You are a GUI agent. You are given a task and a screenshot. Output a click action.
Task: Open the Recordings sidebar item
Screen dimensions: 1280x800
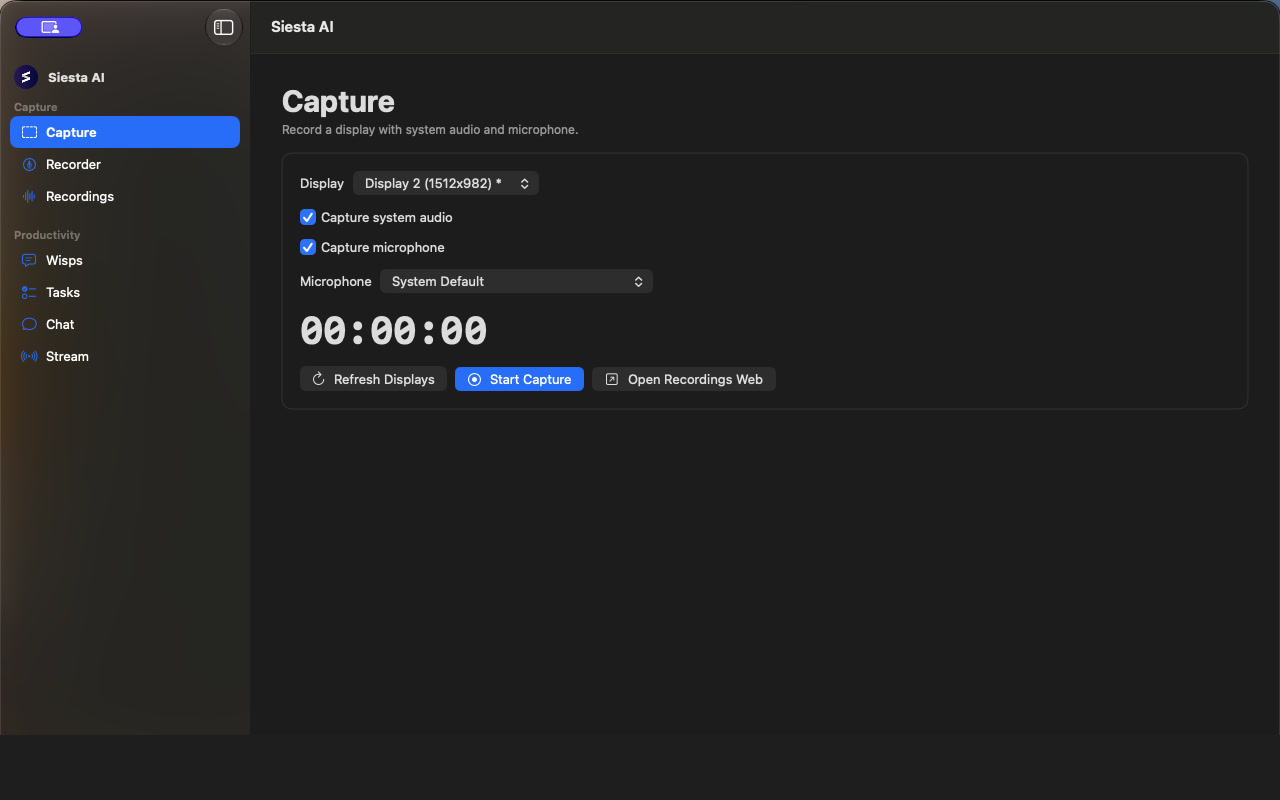pos(125,196)
